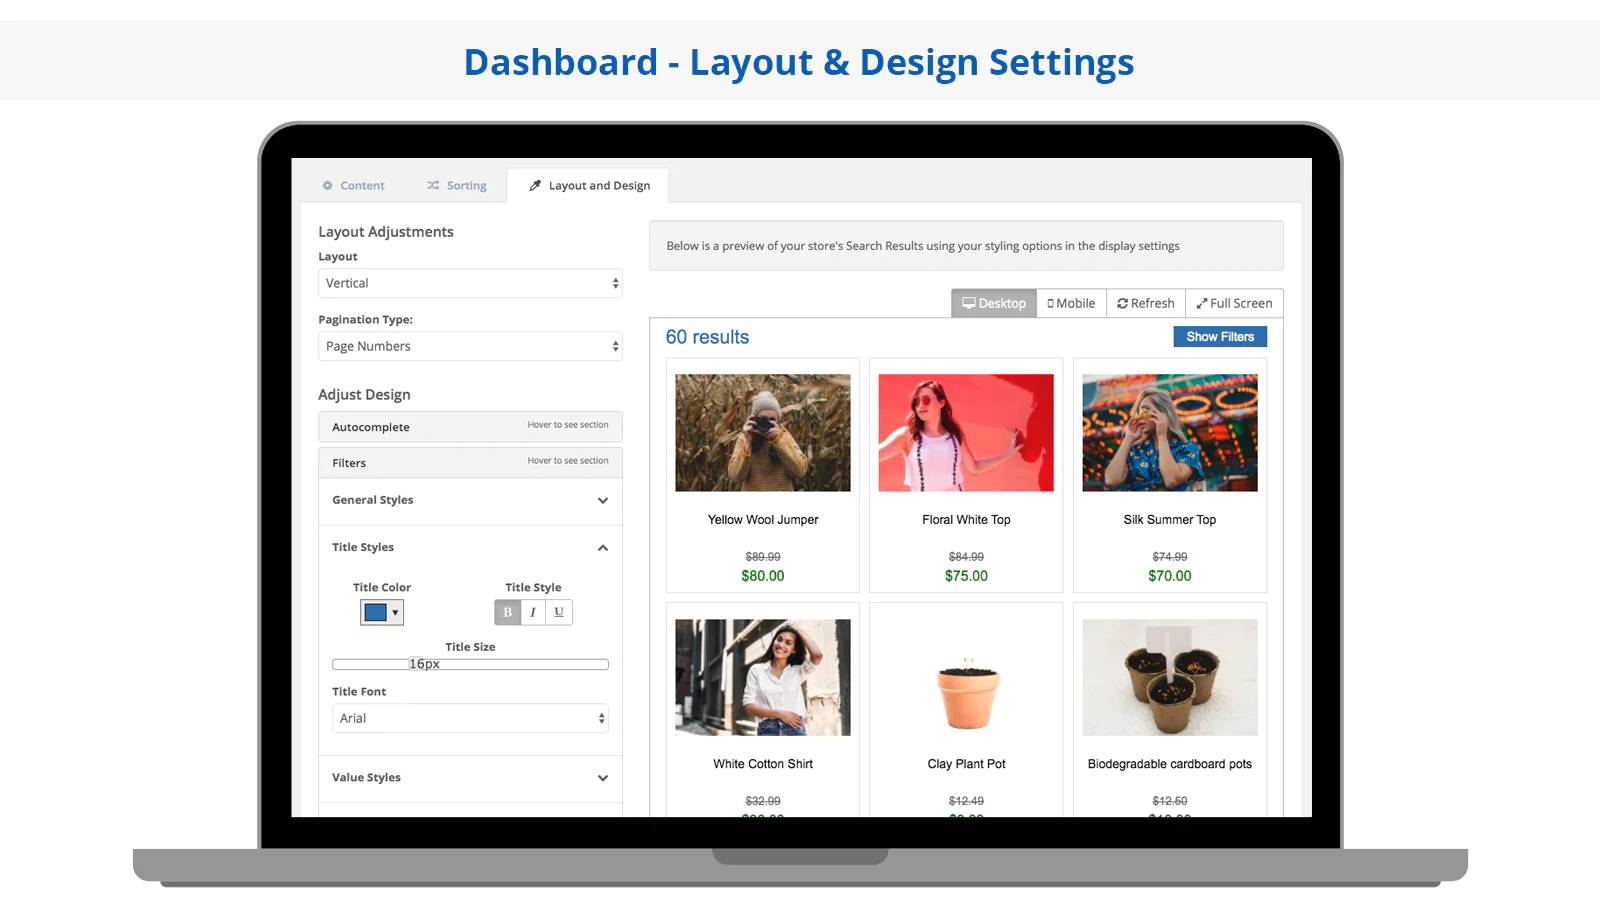Click the $12.49 crossed-out price
The width and height of the screenshot is (1600, 900).
[966, 801]
